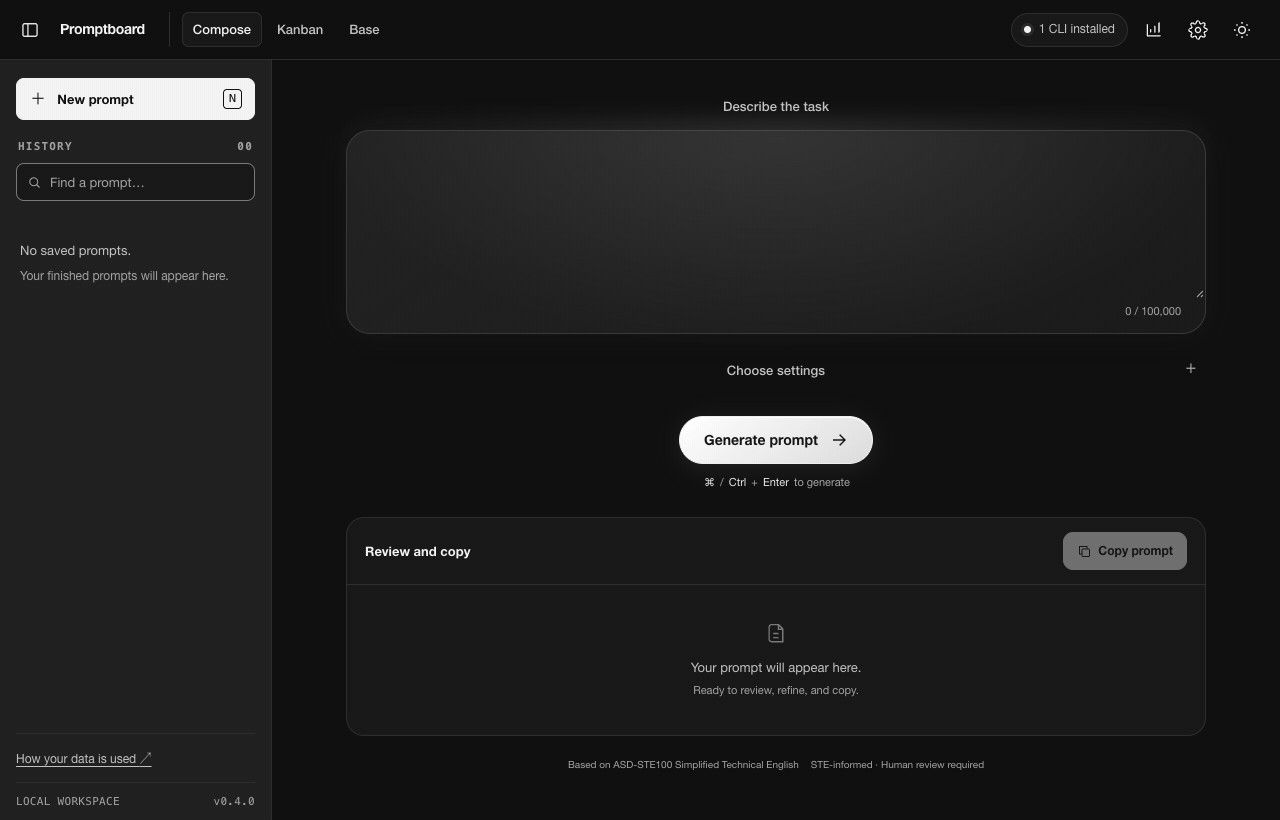Click the Promptboard app title
Image resolution: width=1280 pixels, height=820 pixels.
click(102, 30)
